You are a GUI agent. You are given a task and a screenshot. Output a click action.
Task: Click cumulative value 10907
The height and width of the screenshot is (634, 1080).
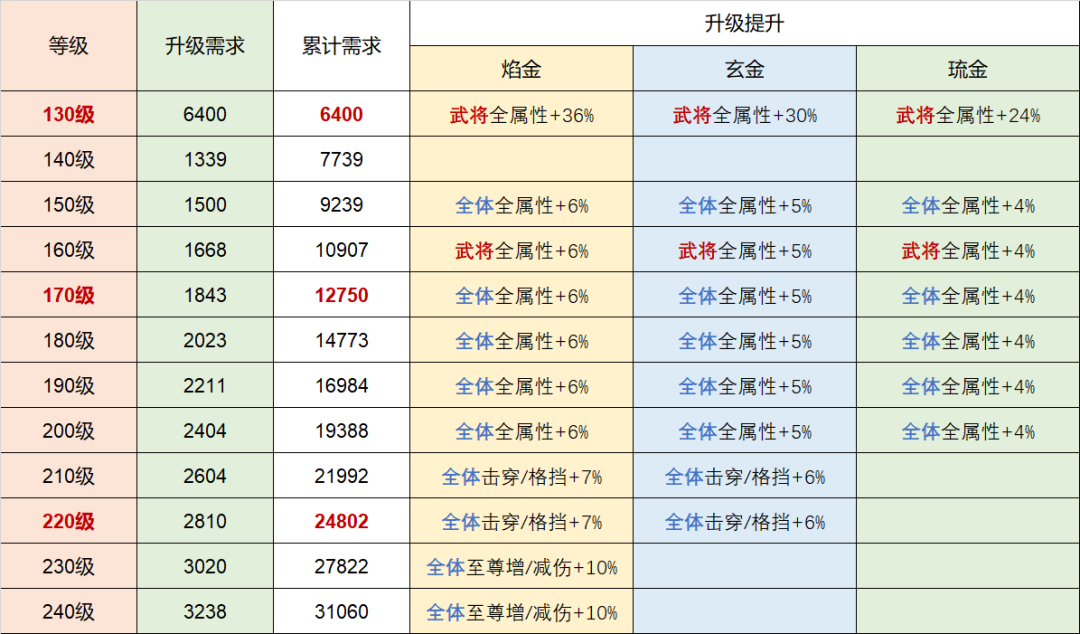342,250
